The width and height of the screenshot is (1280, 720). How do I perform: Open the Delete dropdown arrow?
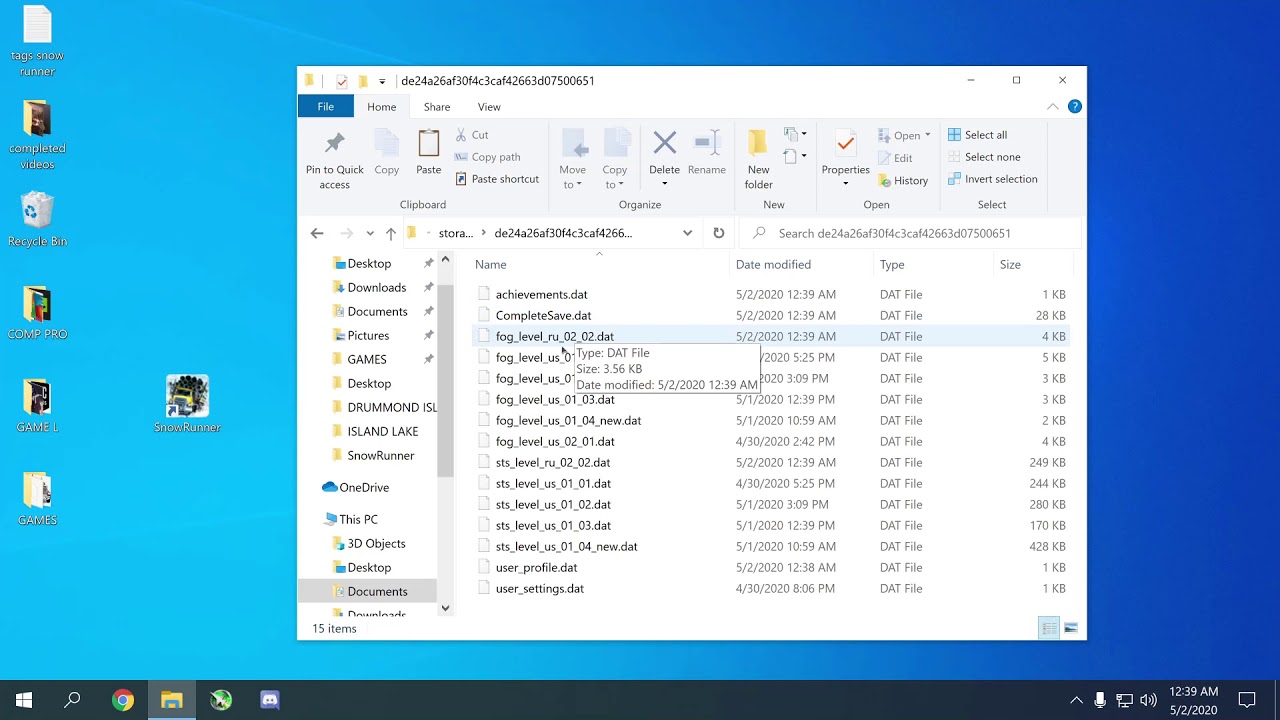[x=665, y=184]
